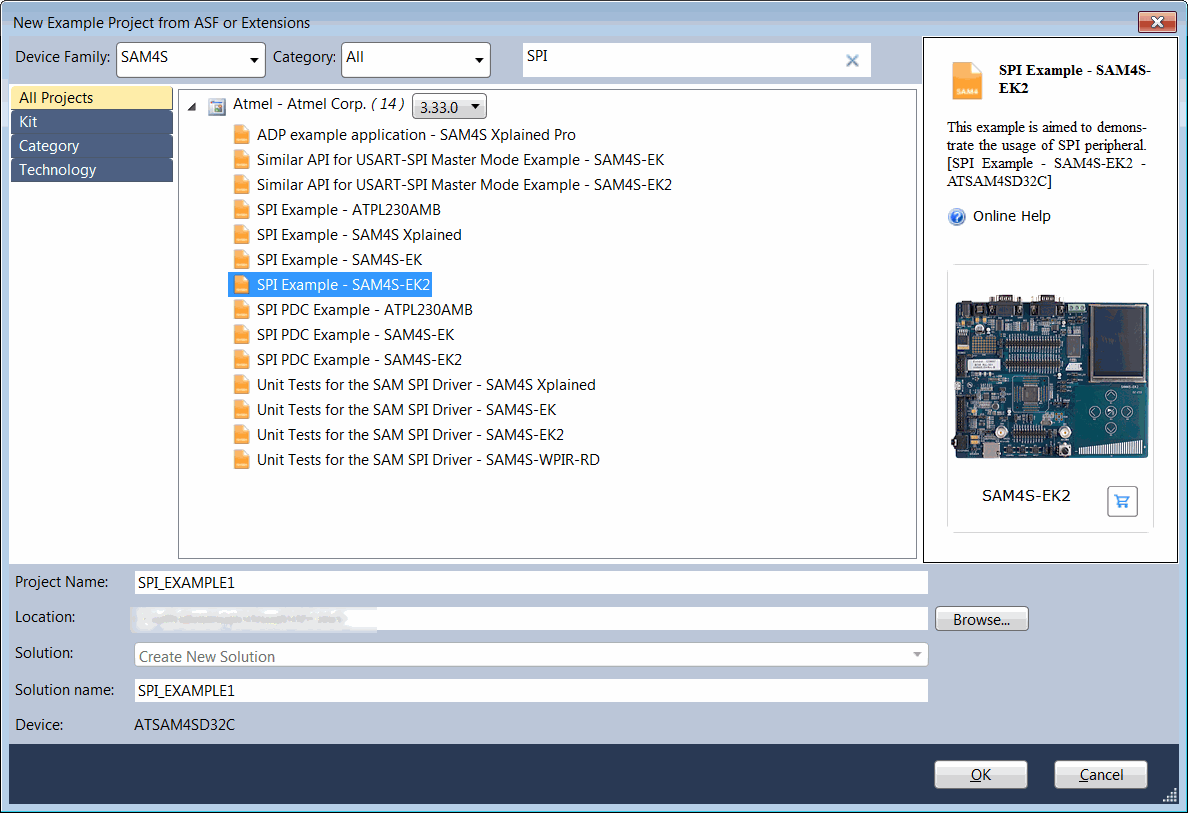Open the Online Help link

click(1011, 217)
